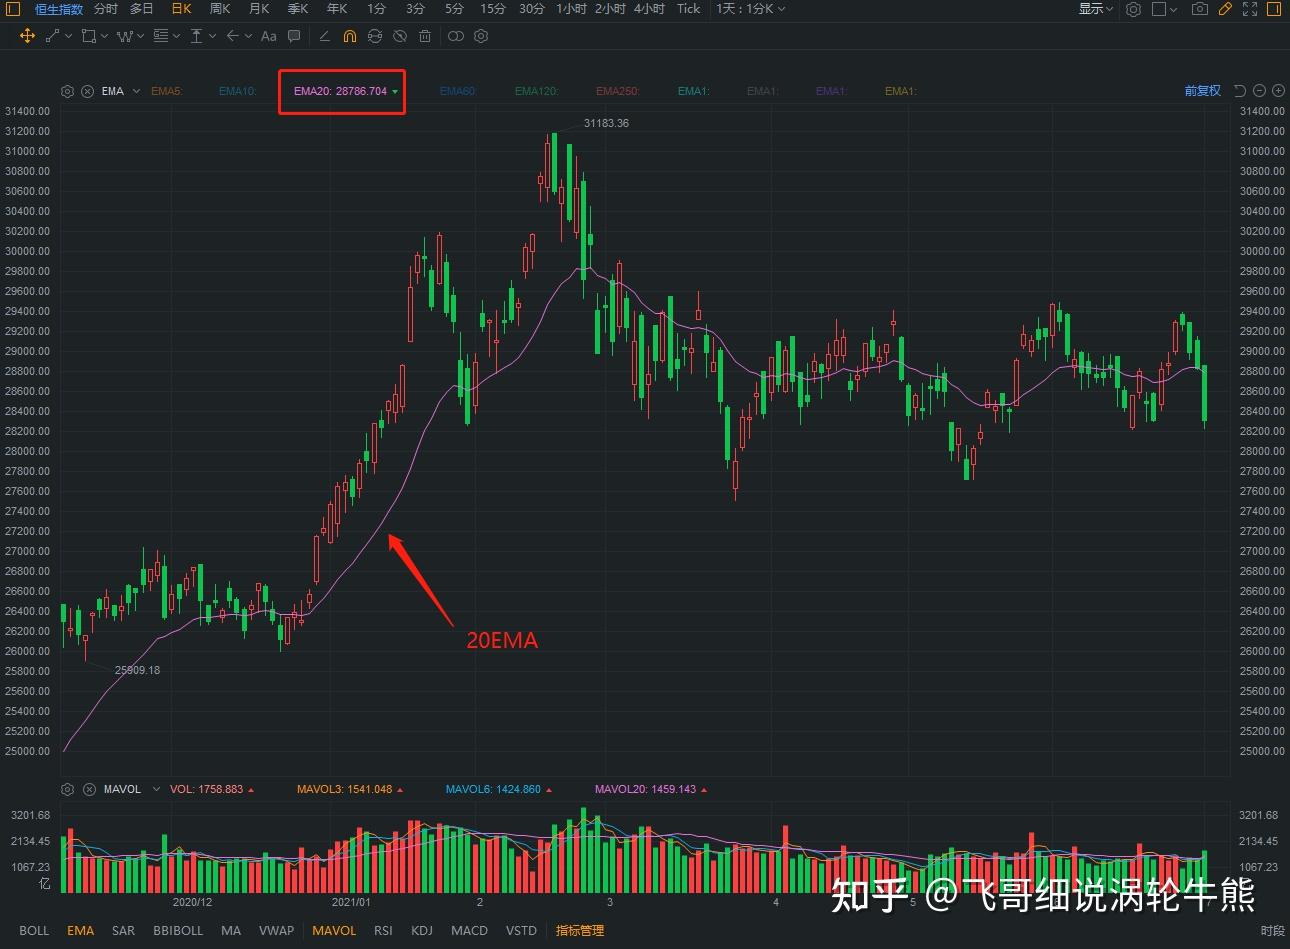Hide all drawings with eye-slash icon
This screenshot has width=1290, height=949.
(400, 36)
